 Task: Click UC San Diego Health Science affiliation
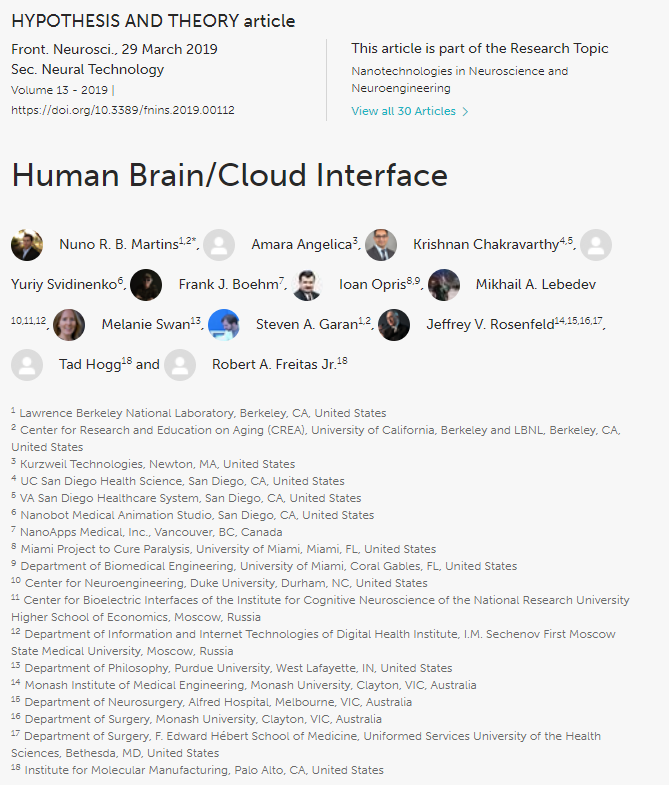coord(178,481)
